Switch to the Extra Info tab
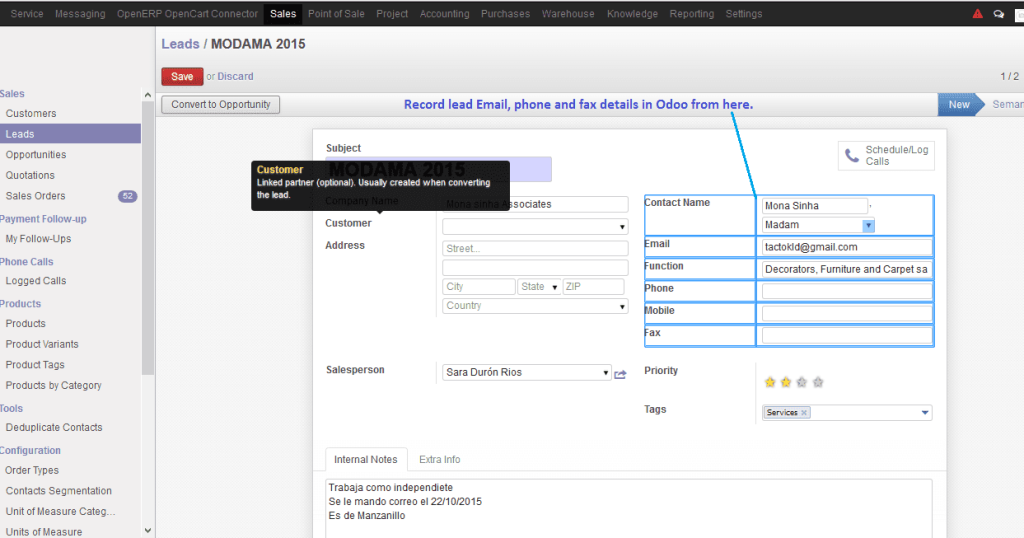 tap(440, 460)
